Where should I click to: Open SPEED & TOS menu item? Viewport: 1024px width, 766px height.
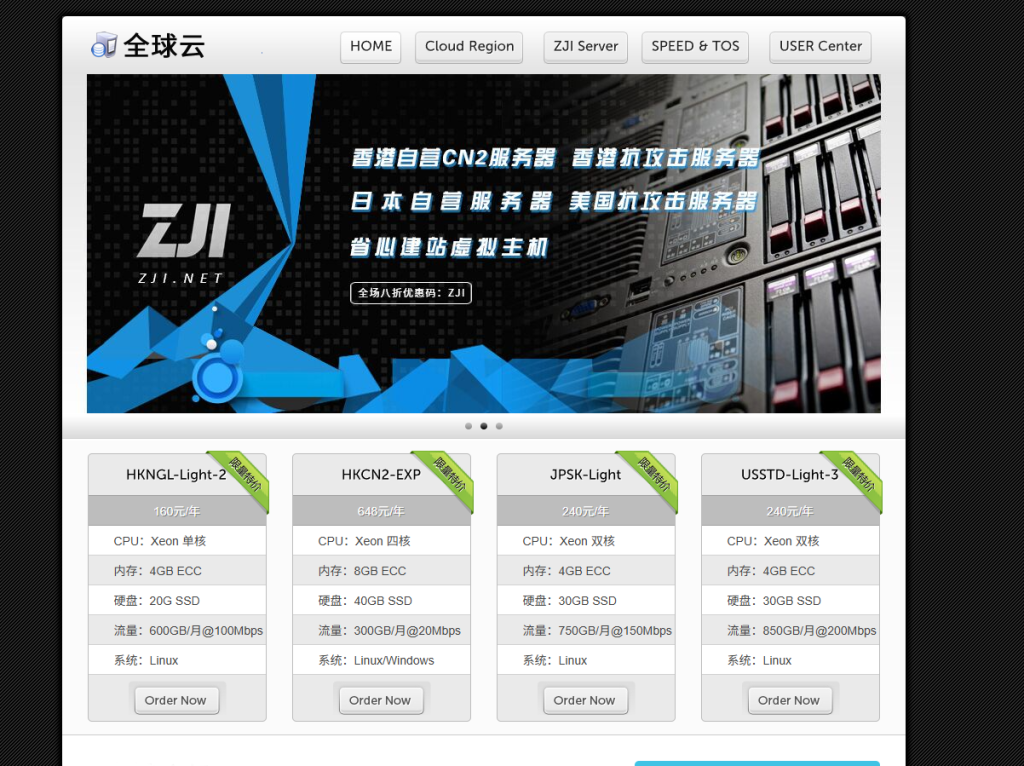(x=695, y=47)
